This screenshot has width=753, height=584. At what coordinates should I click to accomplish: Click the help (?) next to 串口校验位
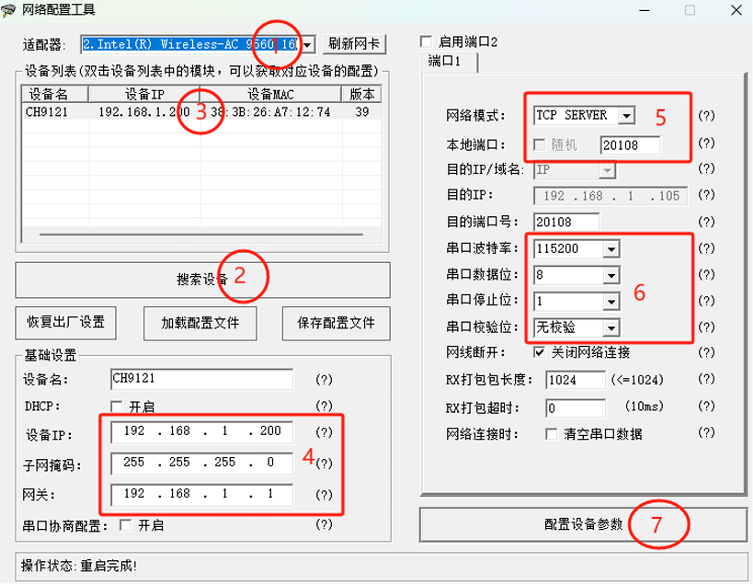tap(707, 327)
